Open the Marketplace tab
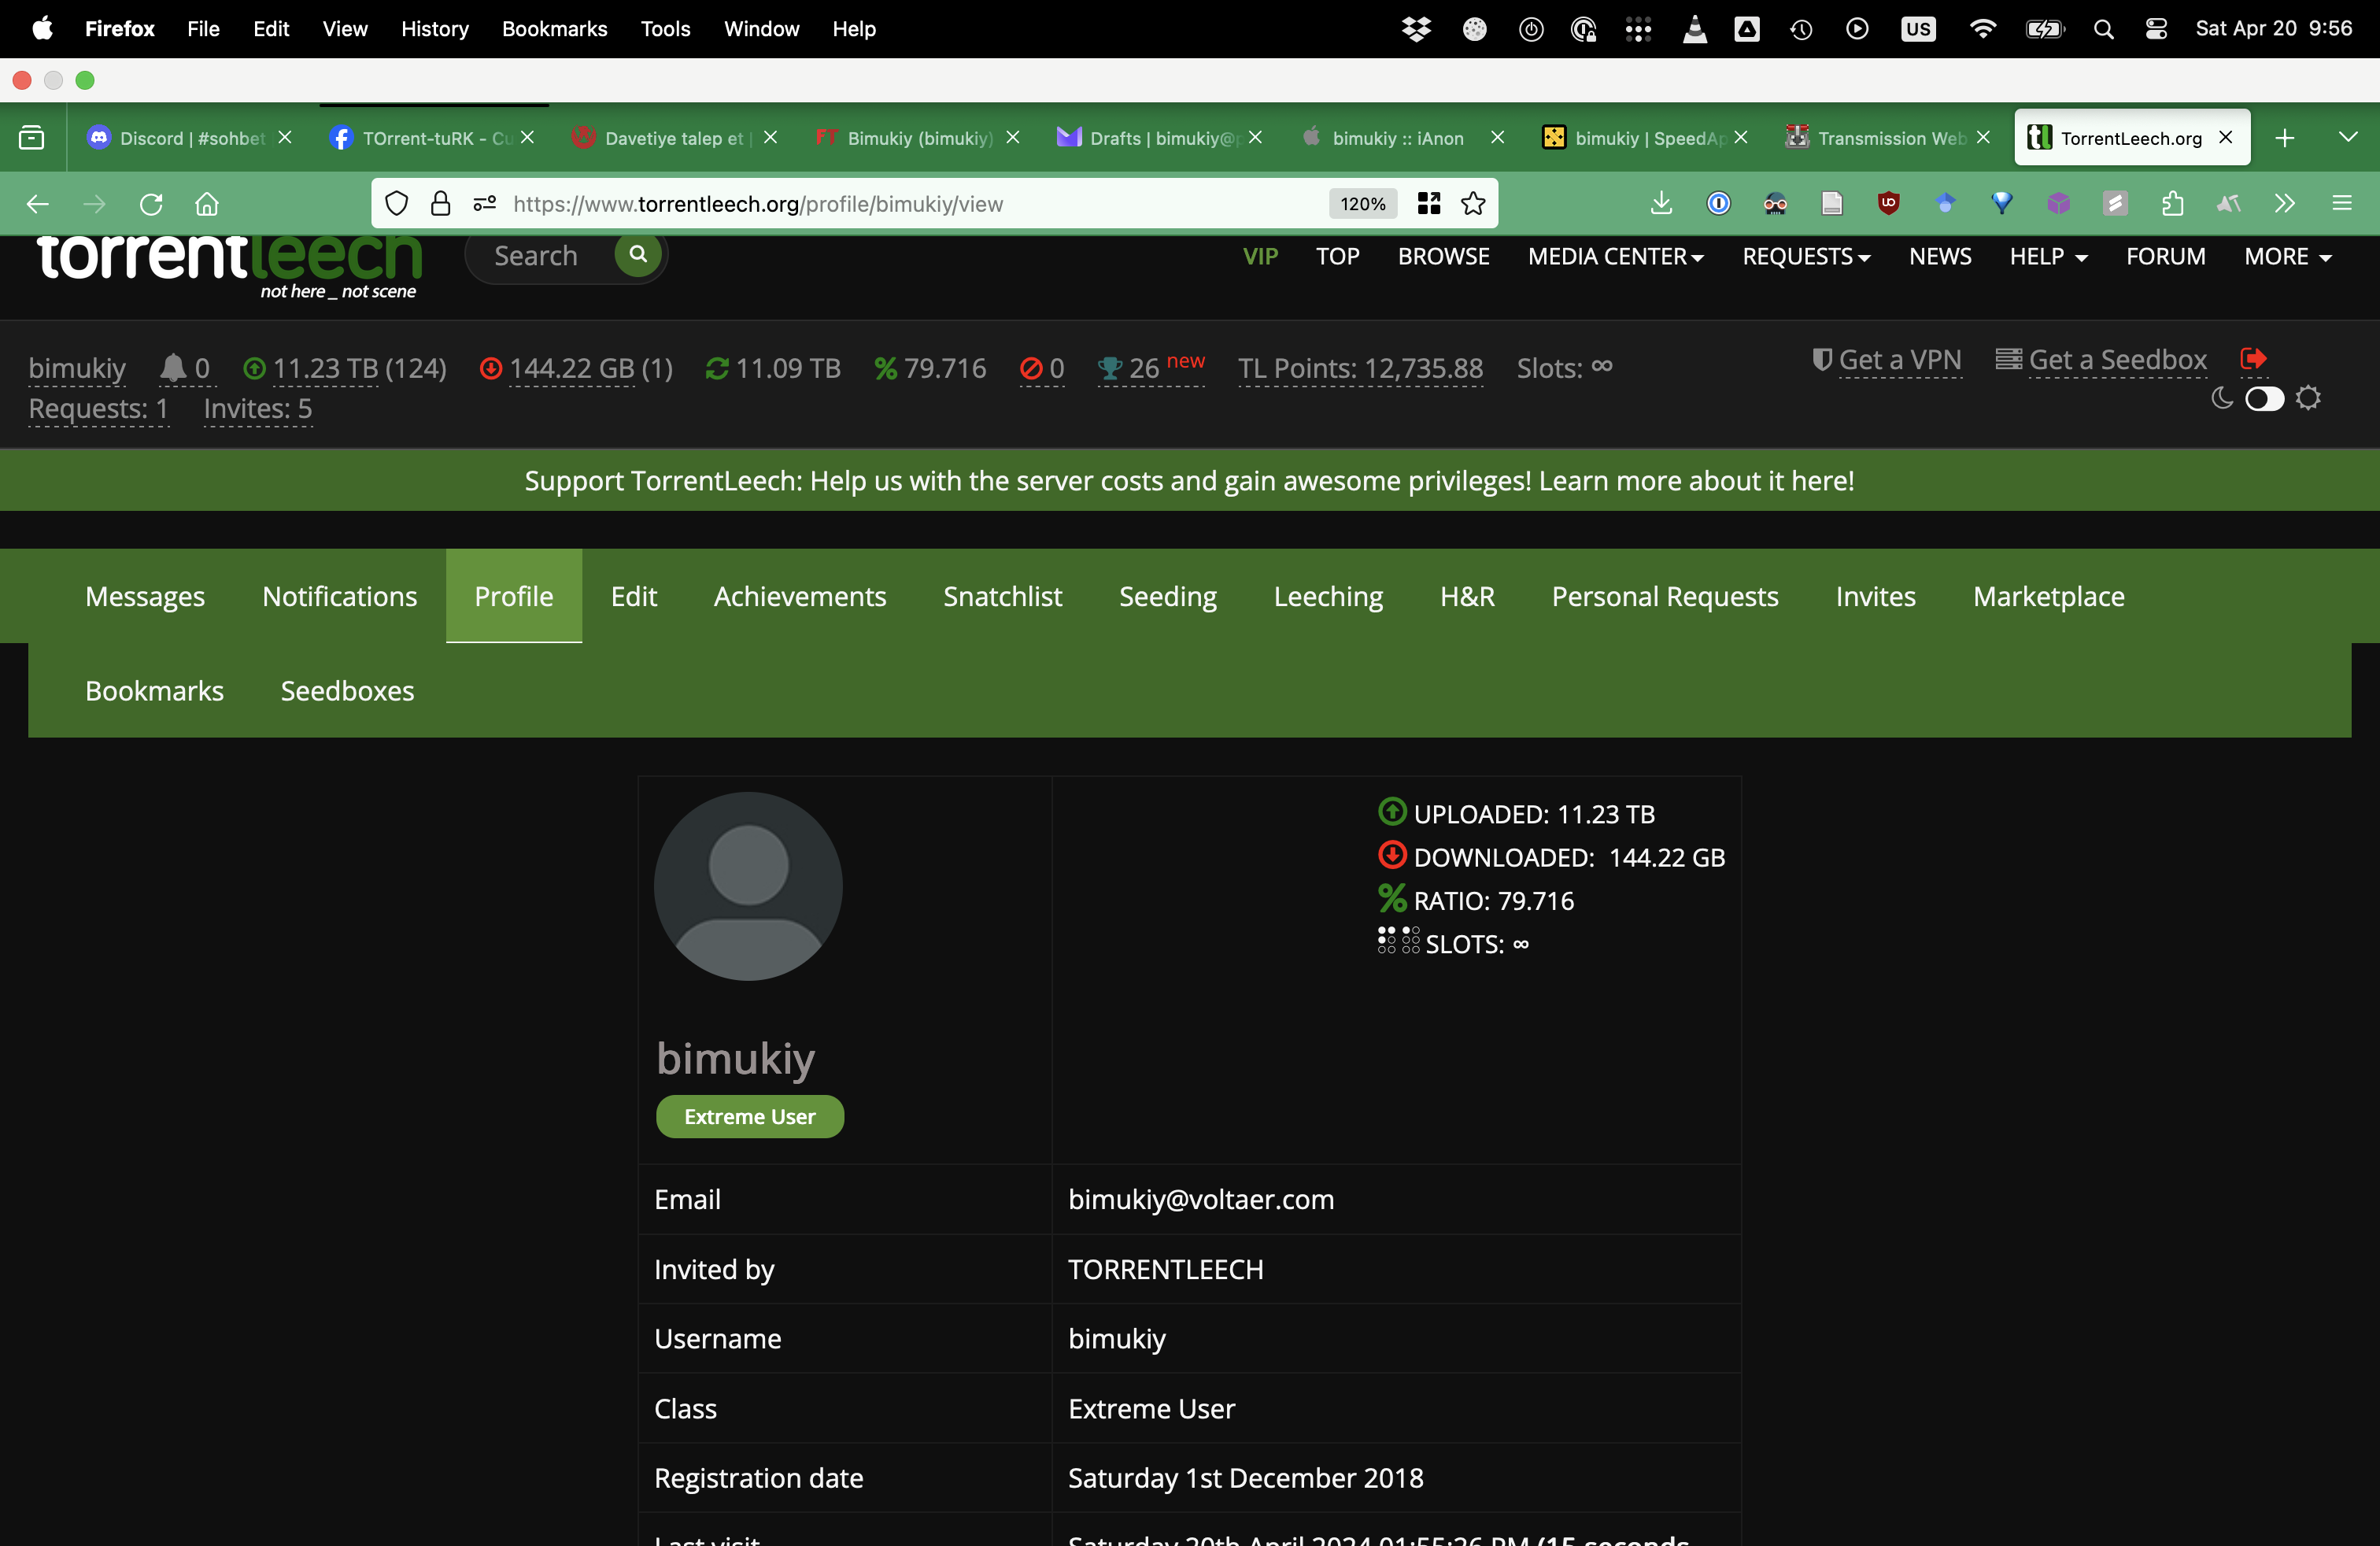The height and width of the screenshot is (1546, 2380). (2048, 596)
